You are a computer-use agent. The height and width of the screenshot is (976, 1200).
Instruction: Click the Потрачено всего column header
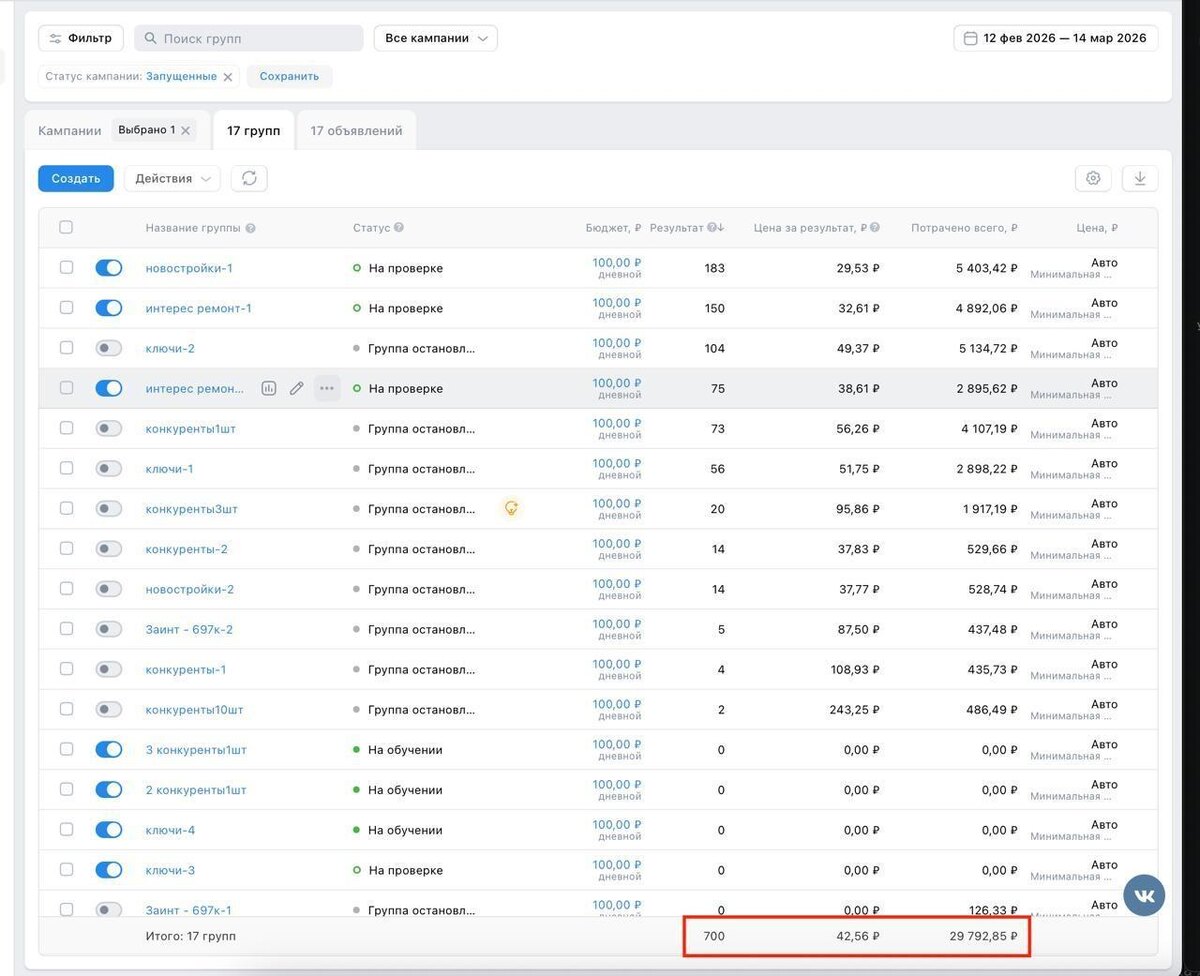964,228
